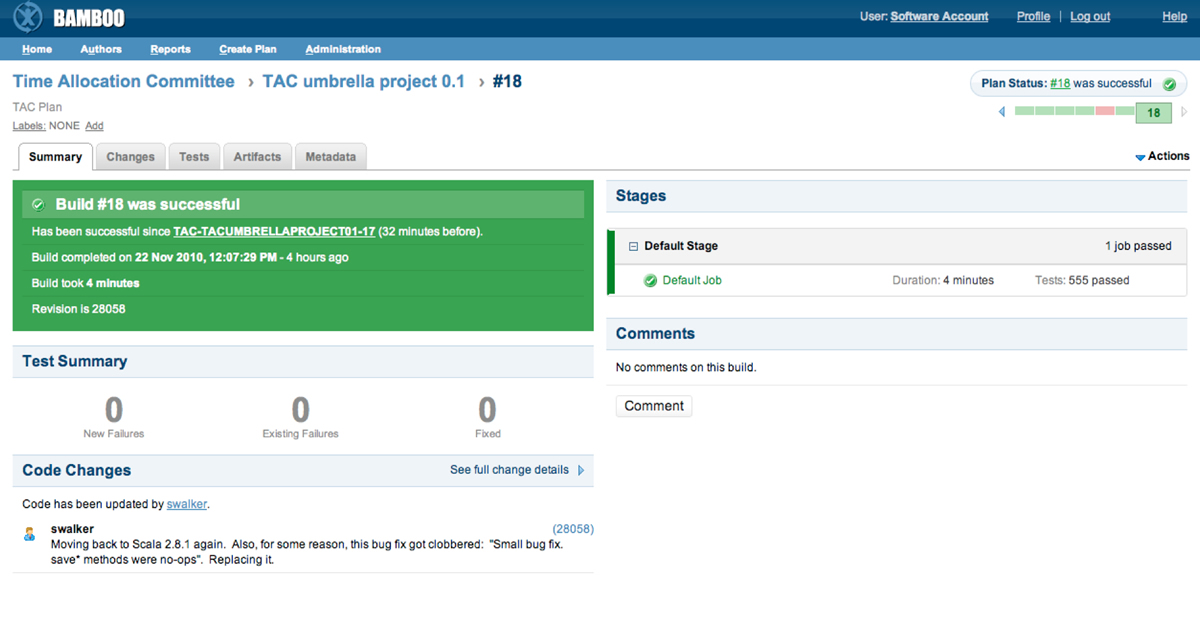This screenshot has width=1200, height=624.
Task: Click the Existing Failures count
Action: (300, 410)
